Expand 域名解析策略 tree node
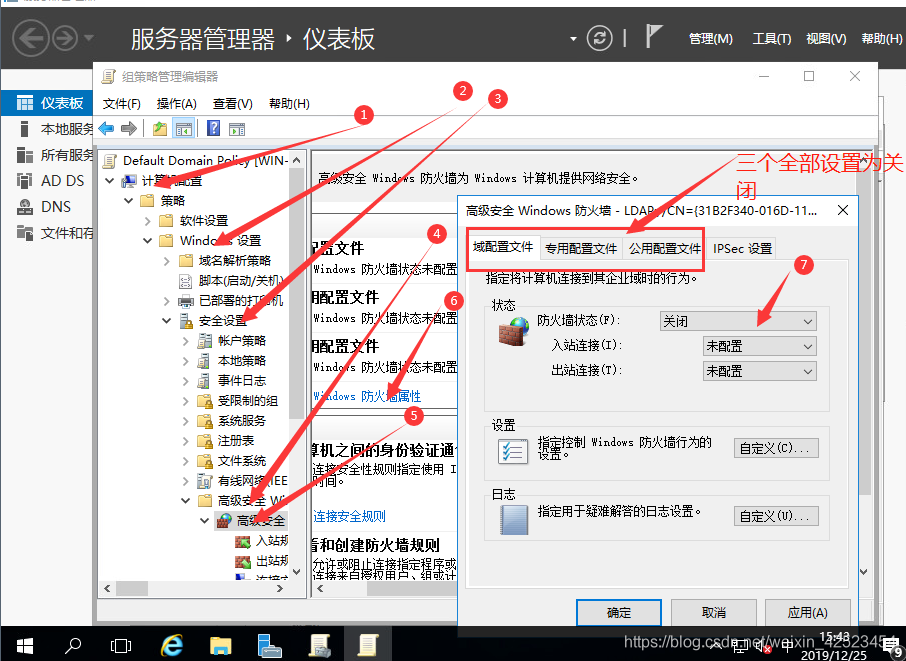Screen dimensions: 906x661 (166, 261)
